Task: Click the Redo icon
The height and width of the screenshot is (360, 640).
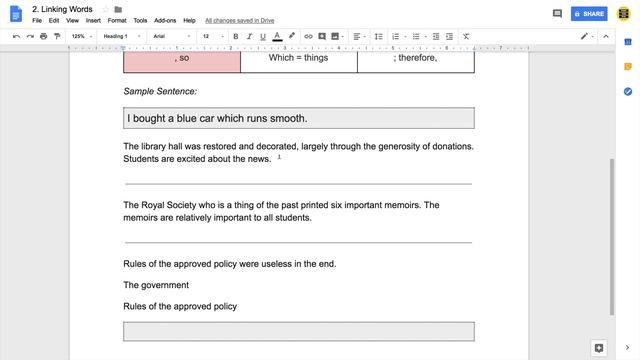Action: click(30, 36)
